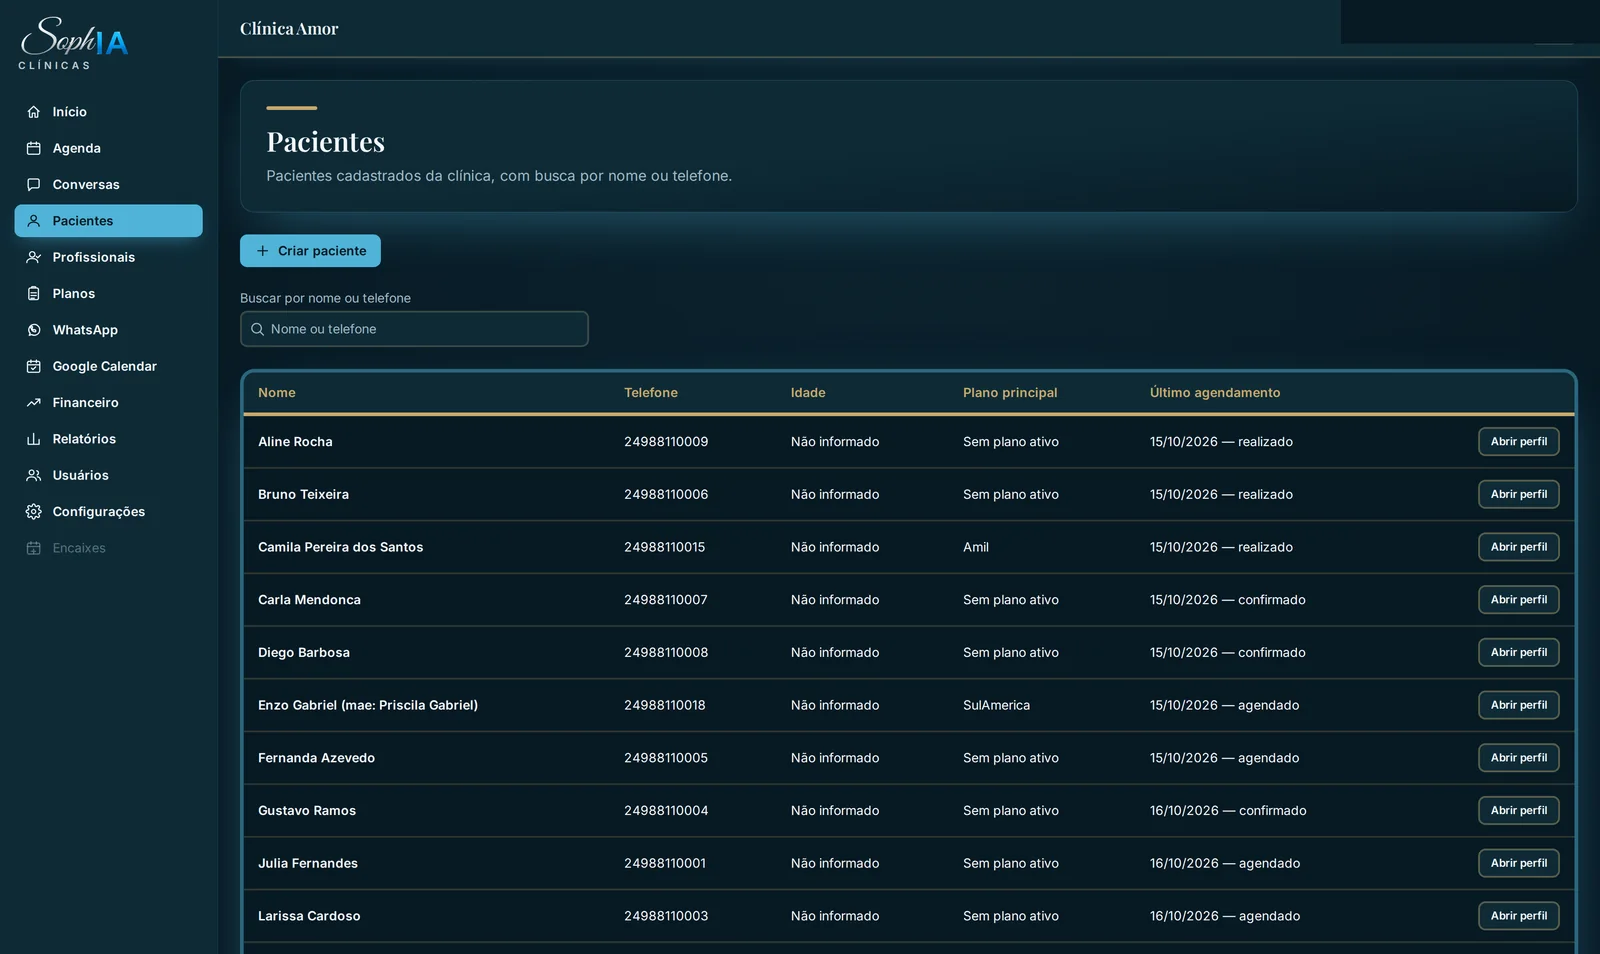1600x954 pixels.
Task: Click the Conversas chat bubble icon
Action: [34, 185]
